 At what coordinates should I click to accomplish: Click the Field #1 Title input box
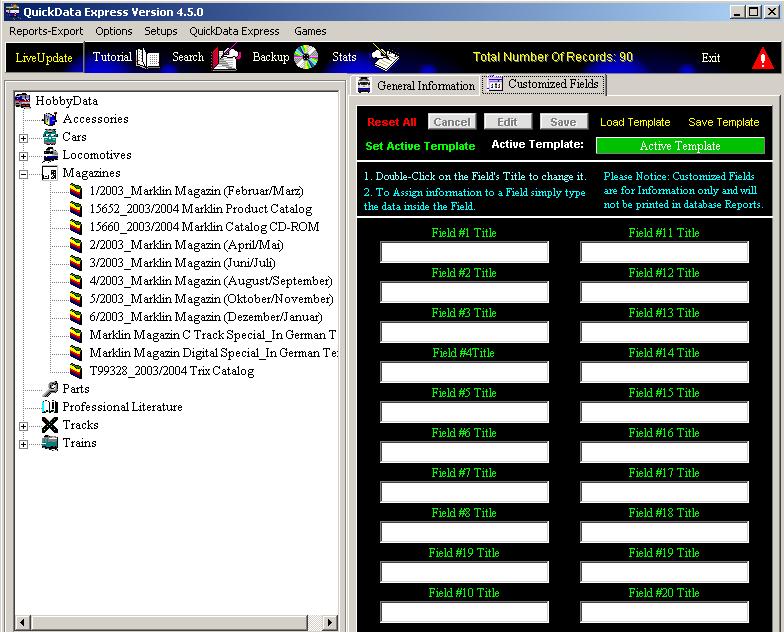[x=464, y=253]
